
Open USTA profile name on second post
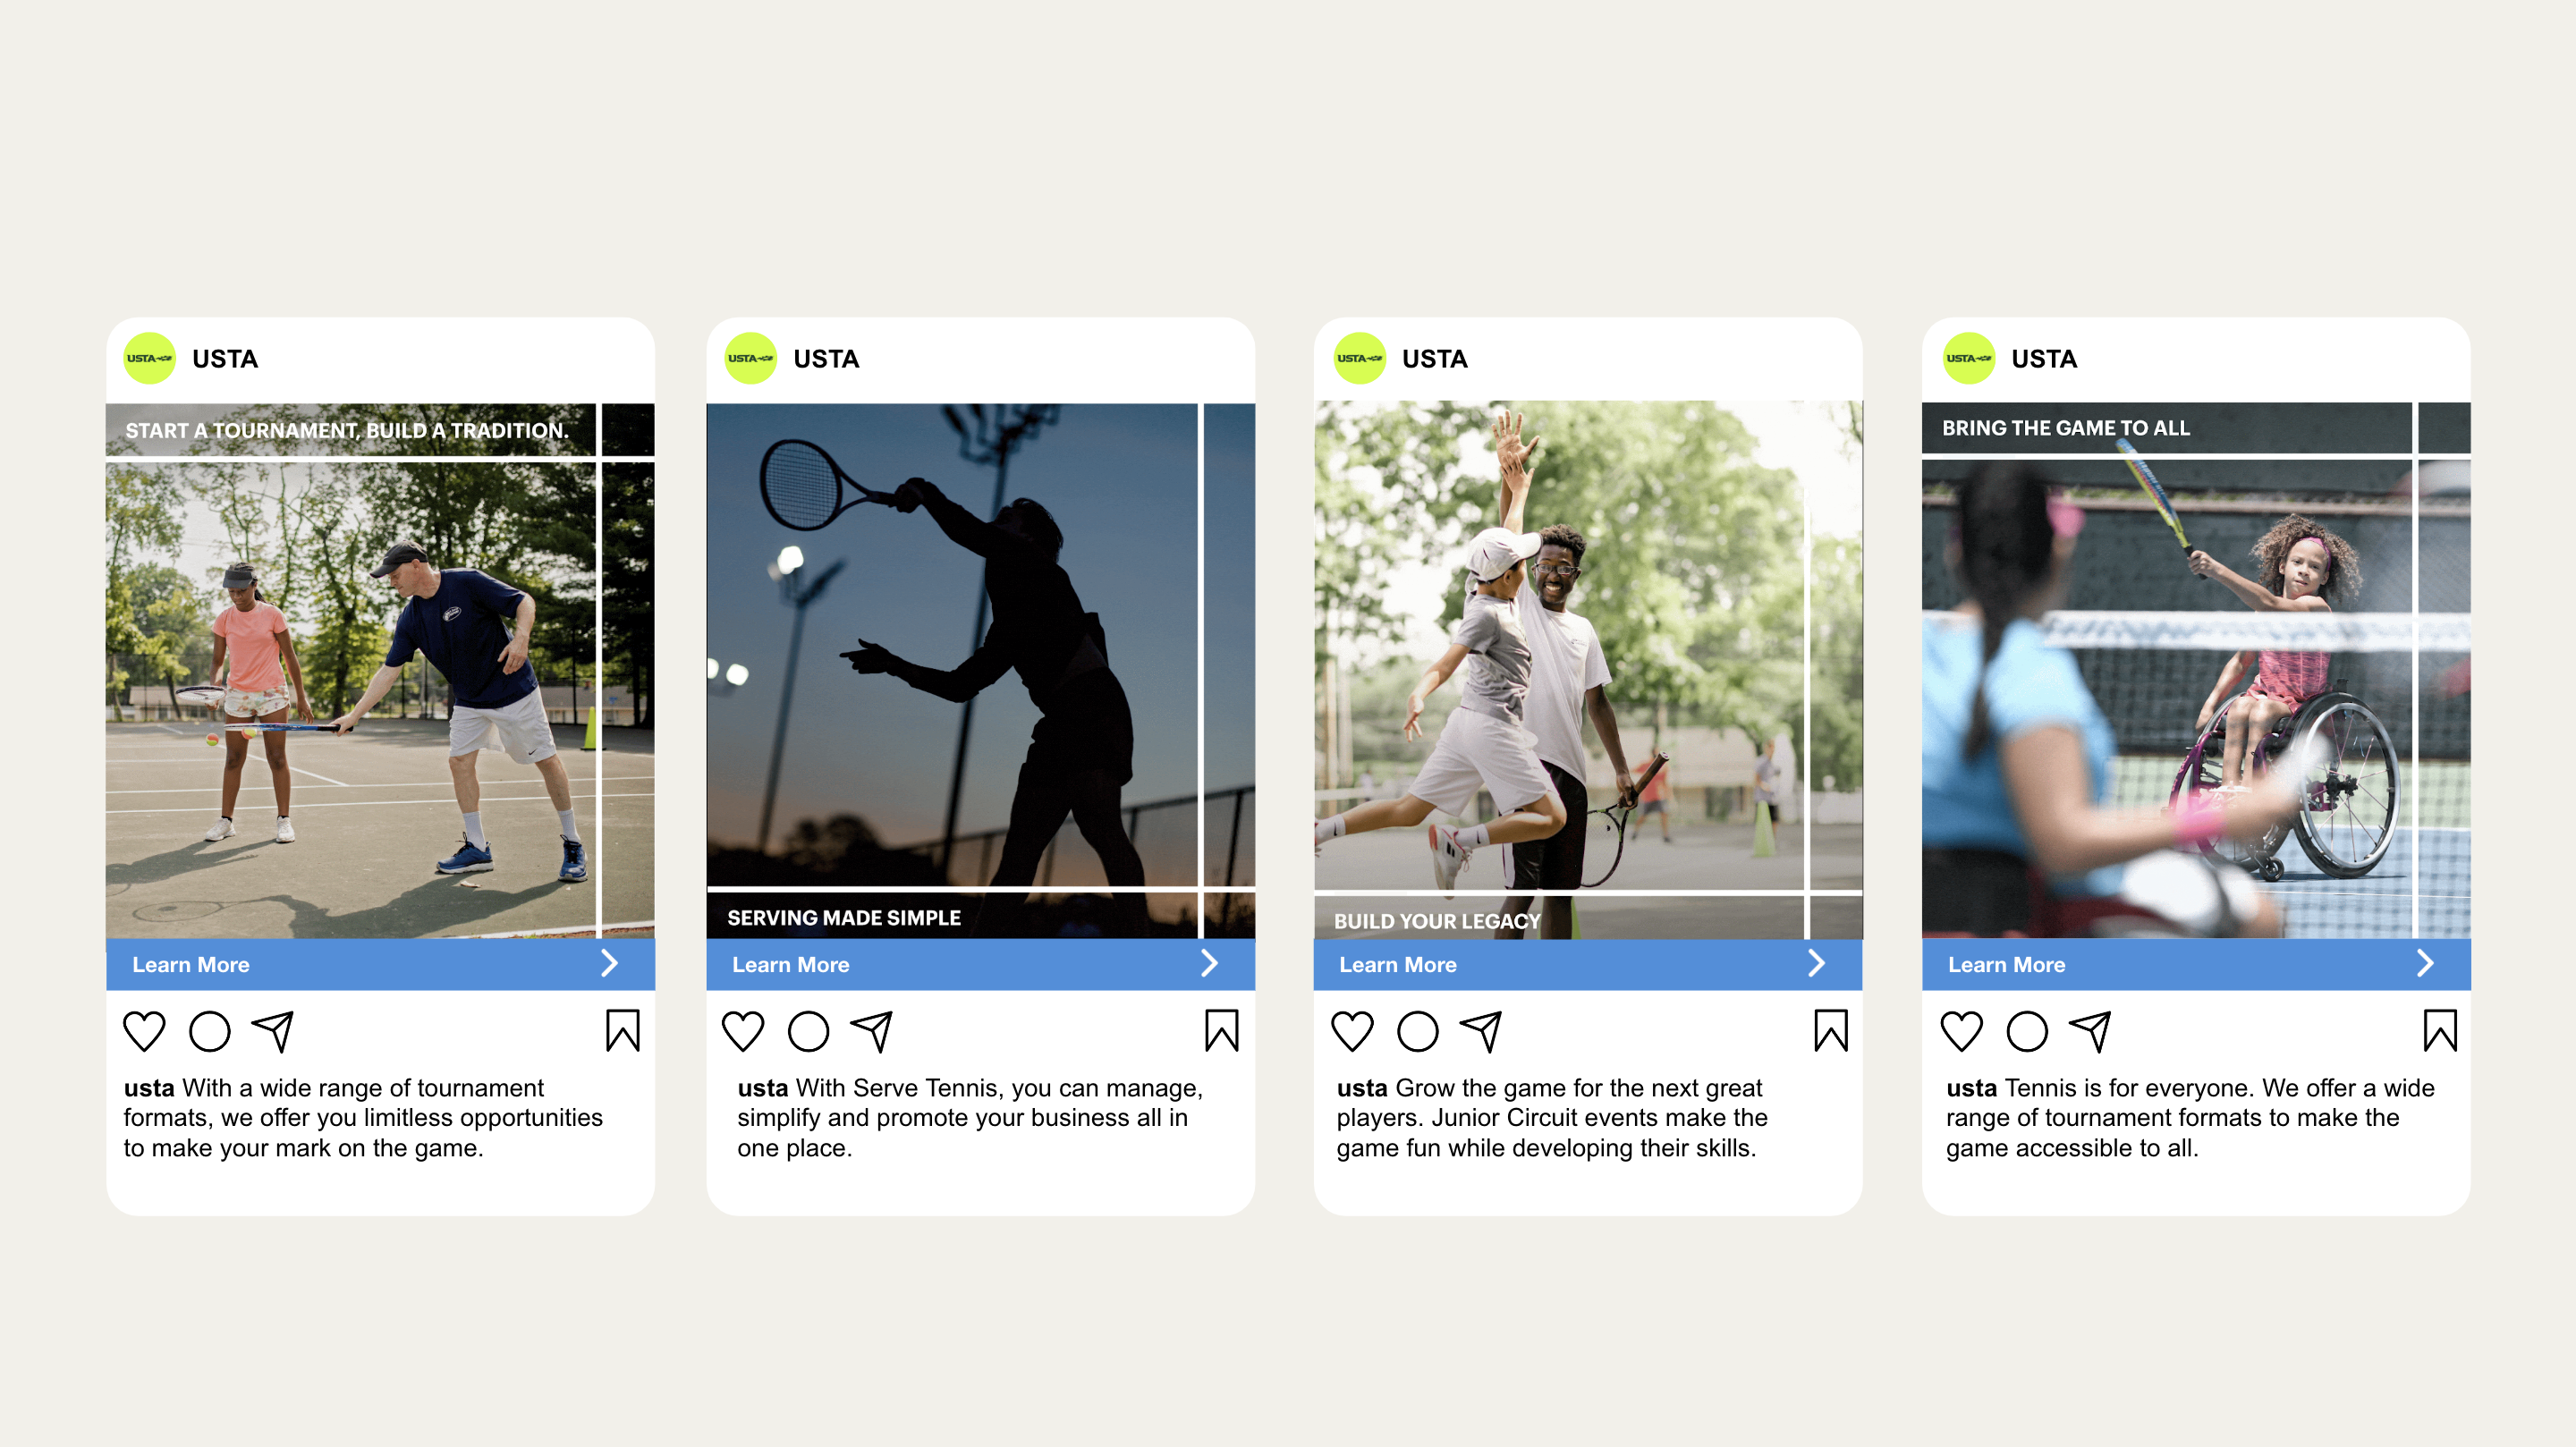pos(826,358)
